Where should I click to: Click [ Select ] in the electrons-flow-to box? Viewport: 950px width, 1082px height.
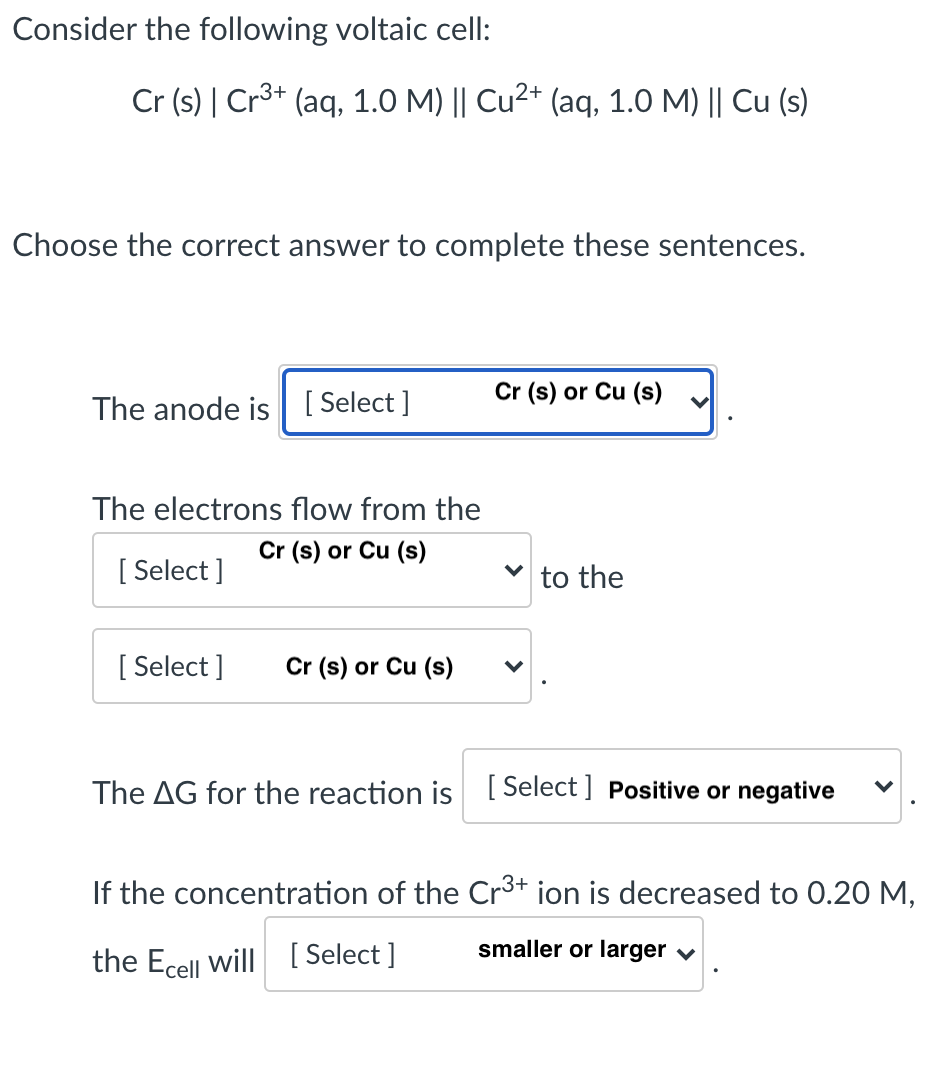169,666
